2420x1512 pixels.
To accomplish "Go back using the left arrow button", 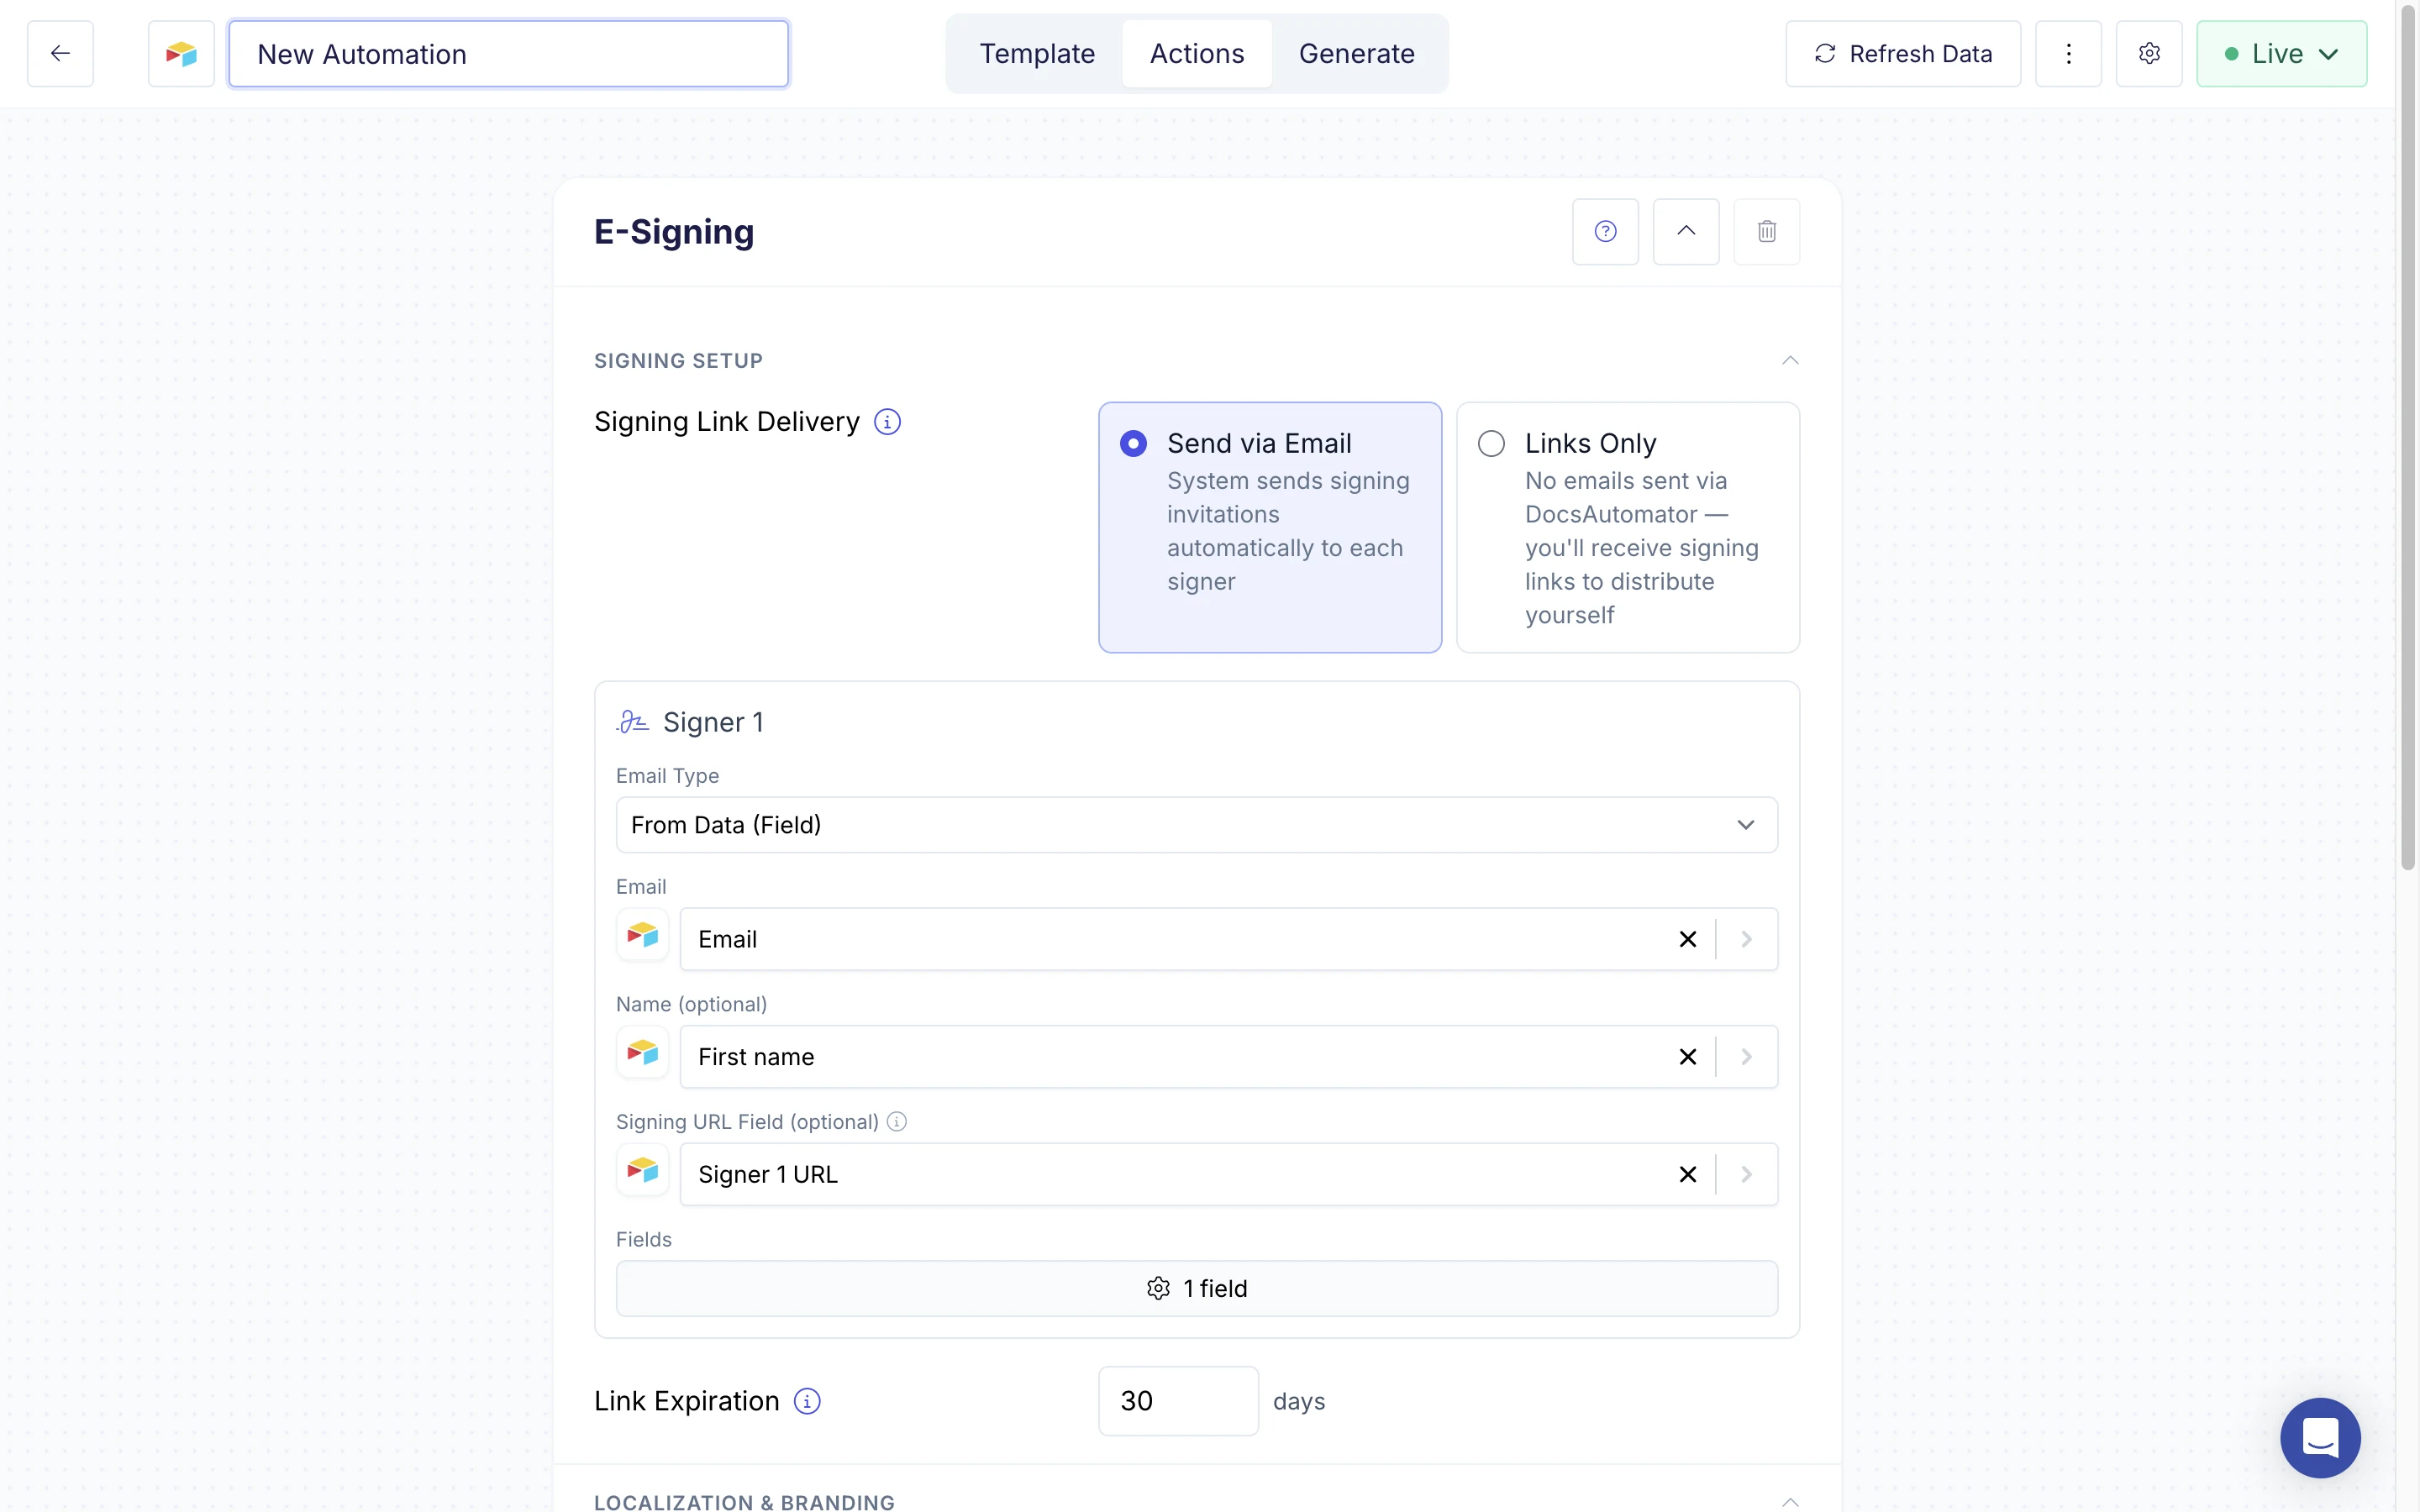I will point(60,54).
